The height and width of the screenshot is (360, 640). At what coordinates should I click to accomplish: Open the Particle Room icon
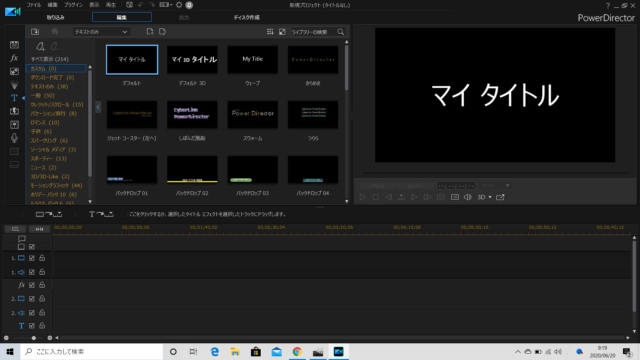click(14, 84)
